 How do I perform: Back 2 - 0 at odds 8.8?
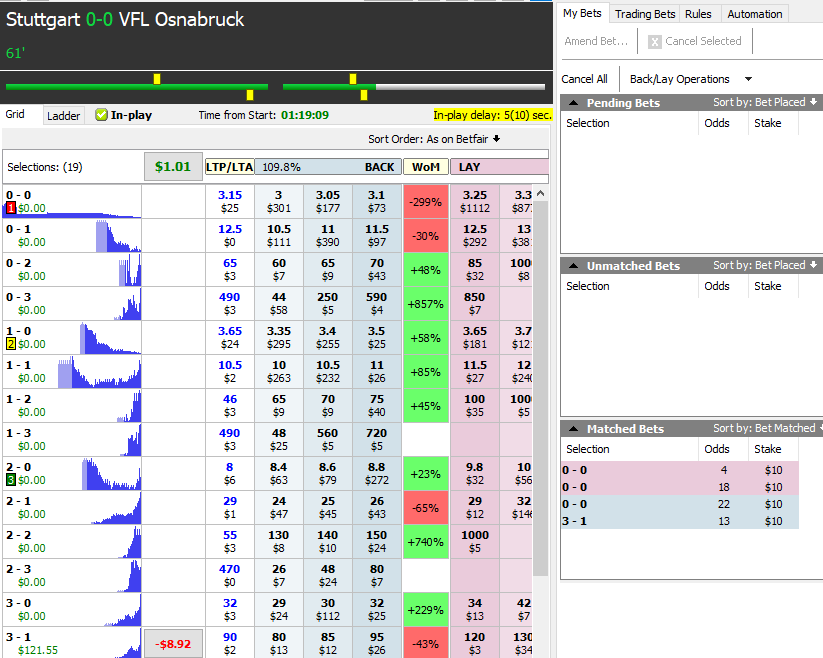[x=377, y=473]
